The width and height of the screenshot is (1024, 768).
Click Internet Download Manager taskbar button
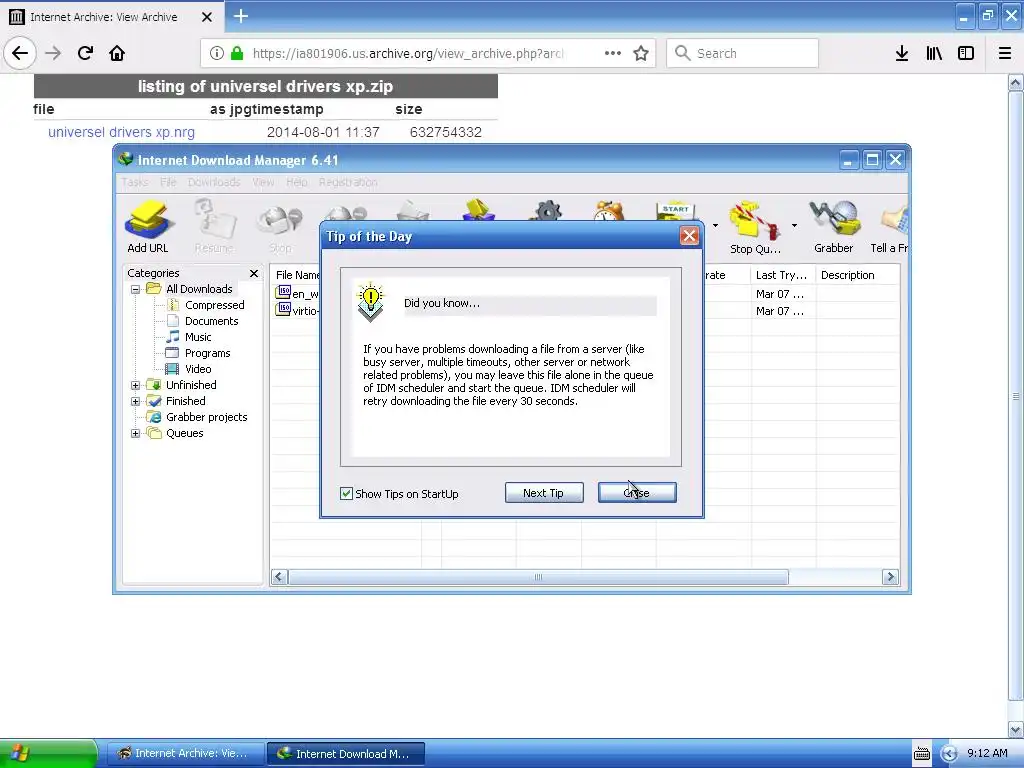pos(346,753)
